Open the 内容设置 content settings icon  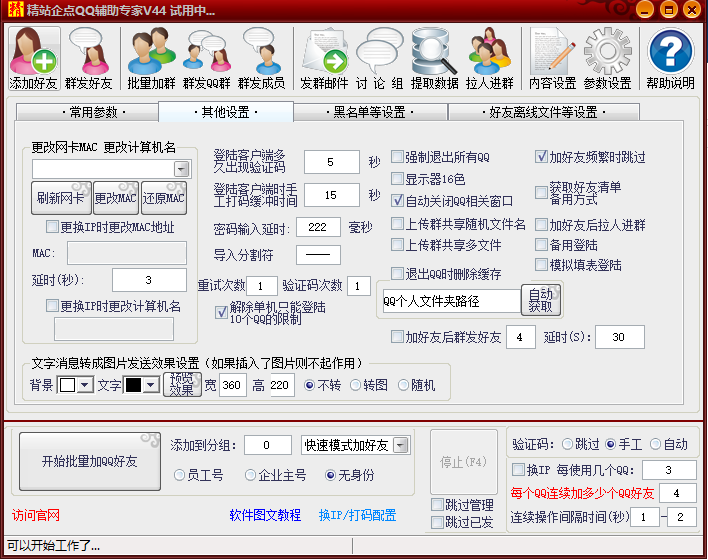click(x=553, y=58)
